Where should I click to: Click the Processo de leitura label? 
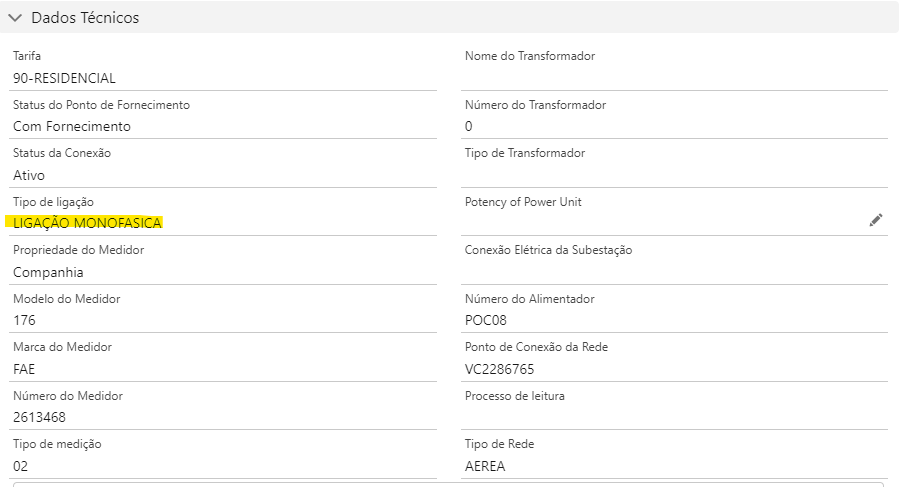coord(515,396)
